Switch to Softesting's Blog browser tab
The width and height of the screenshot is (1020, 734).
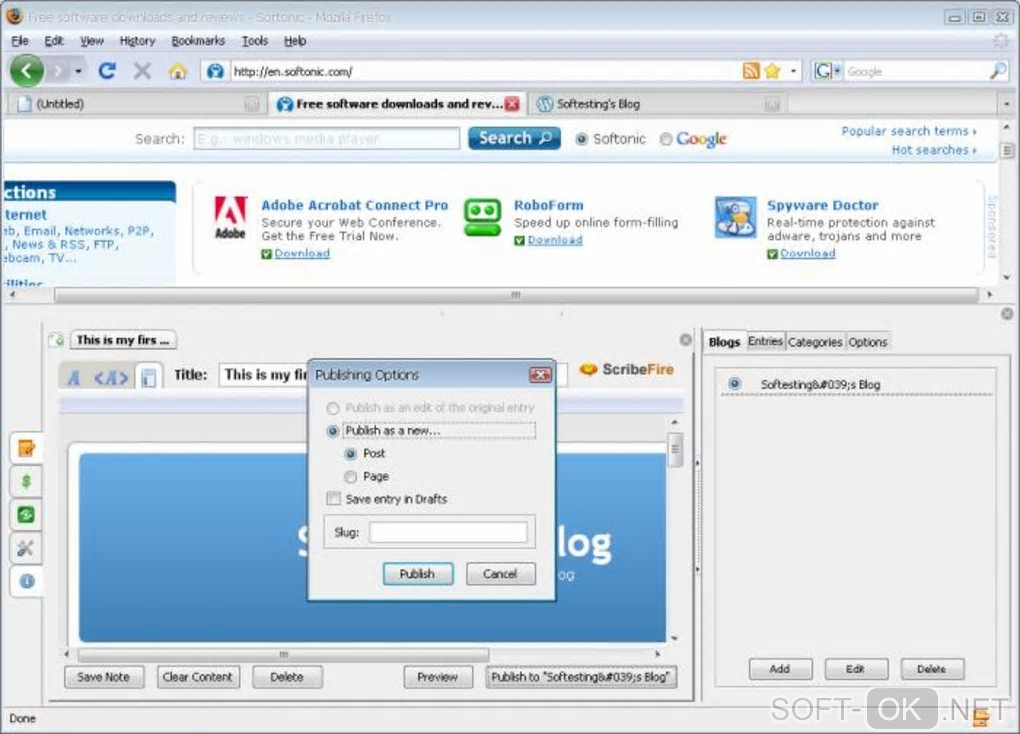pyautogui.click(x=656, y=103)
